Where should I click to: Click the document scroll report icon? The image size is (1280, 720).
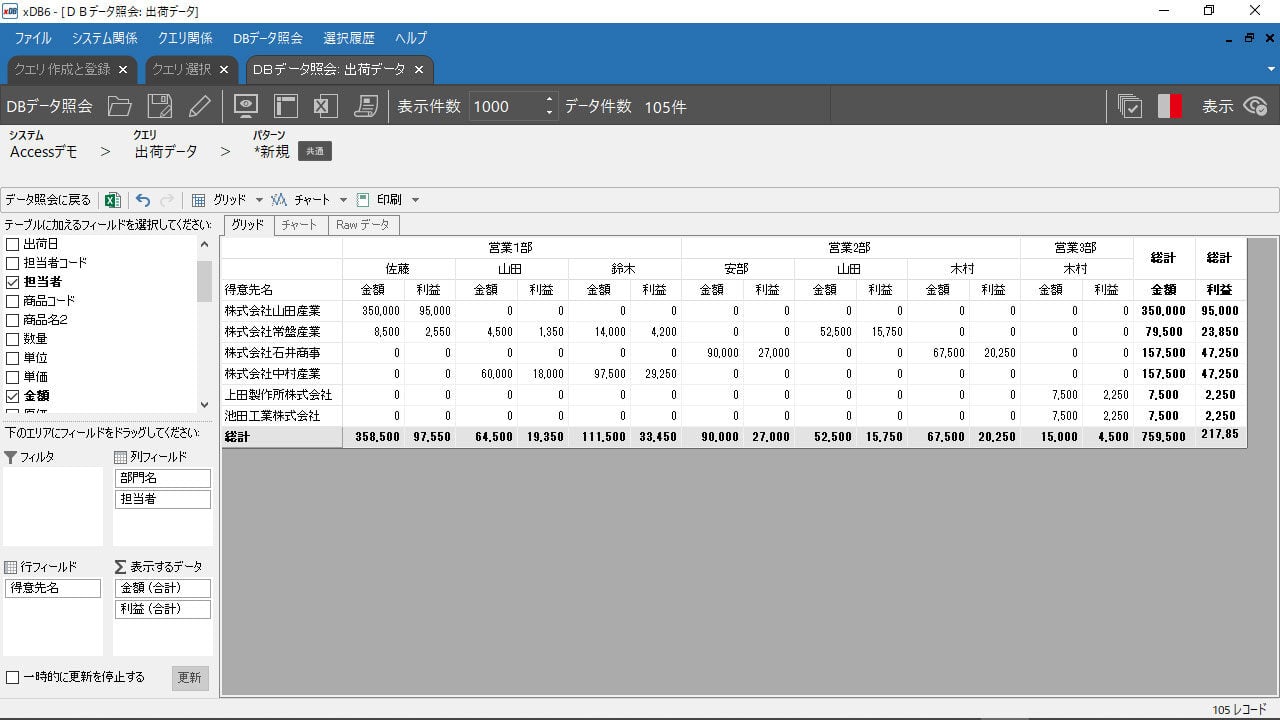[x=365, y=106]
